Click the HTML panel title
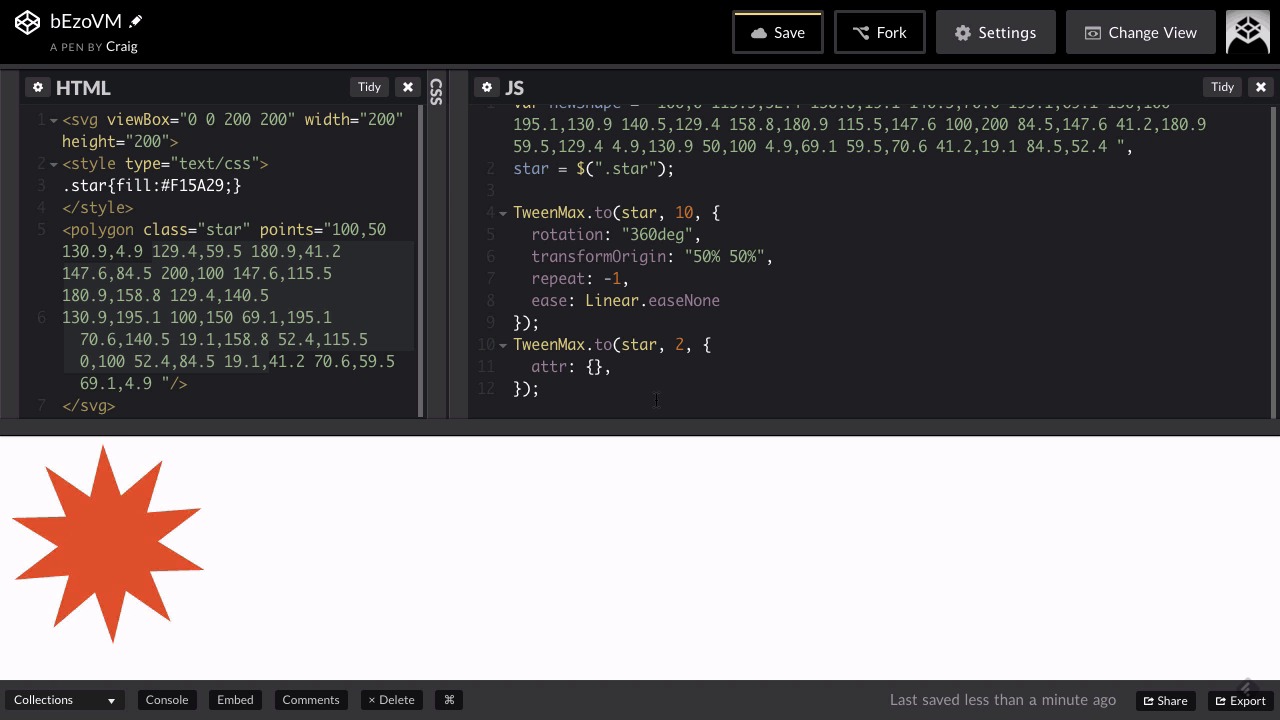This screenshot has width=1280, height=720. coord(83,88)
